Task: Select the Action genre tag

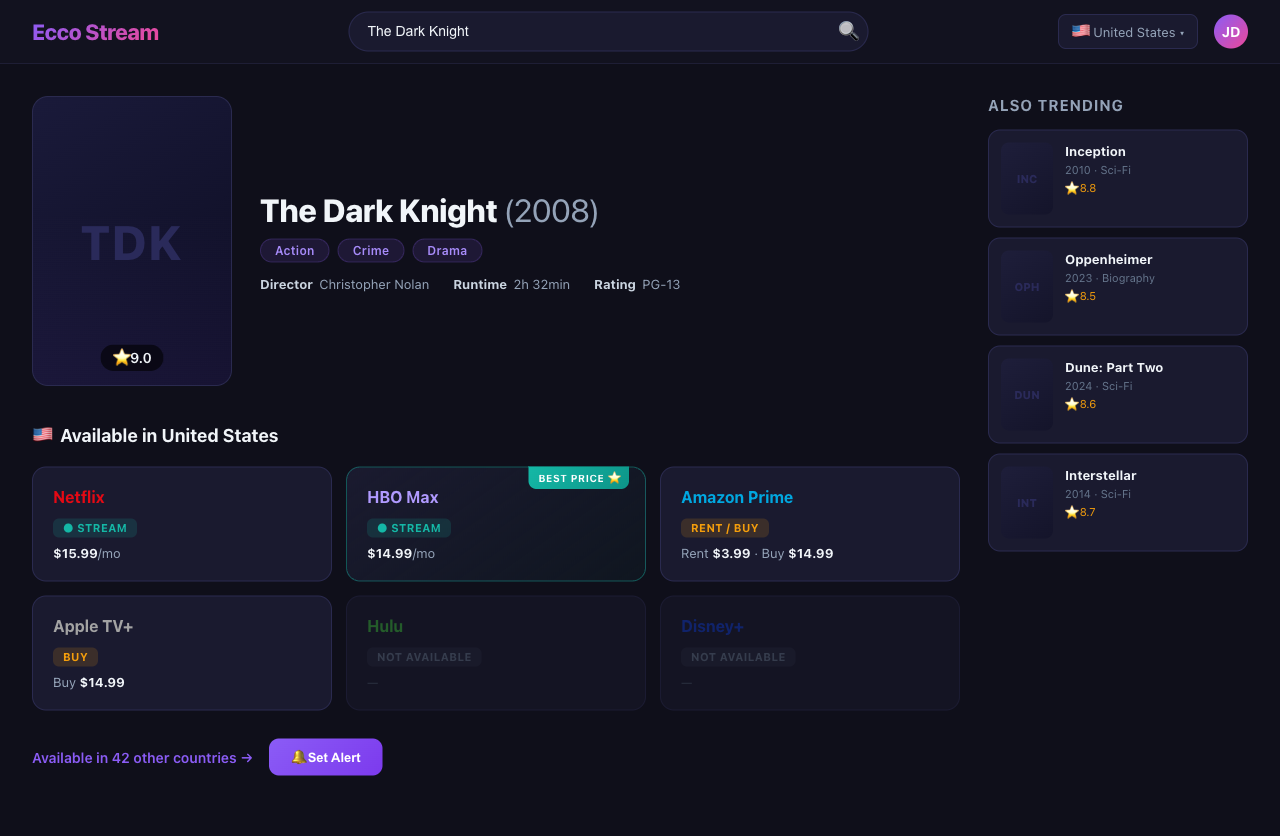Action: tap(295, 251)
